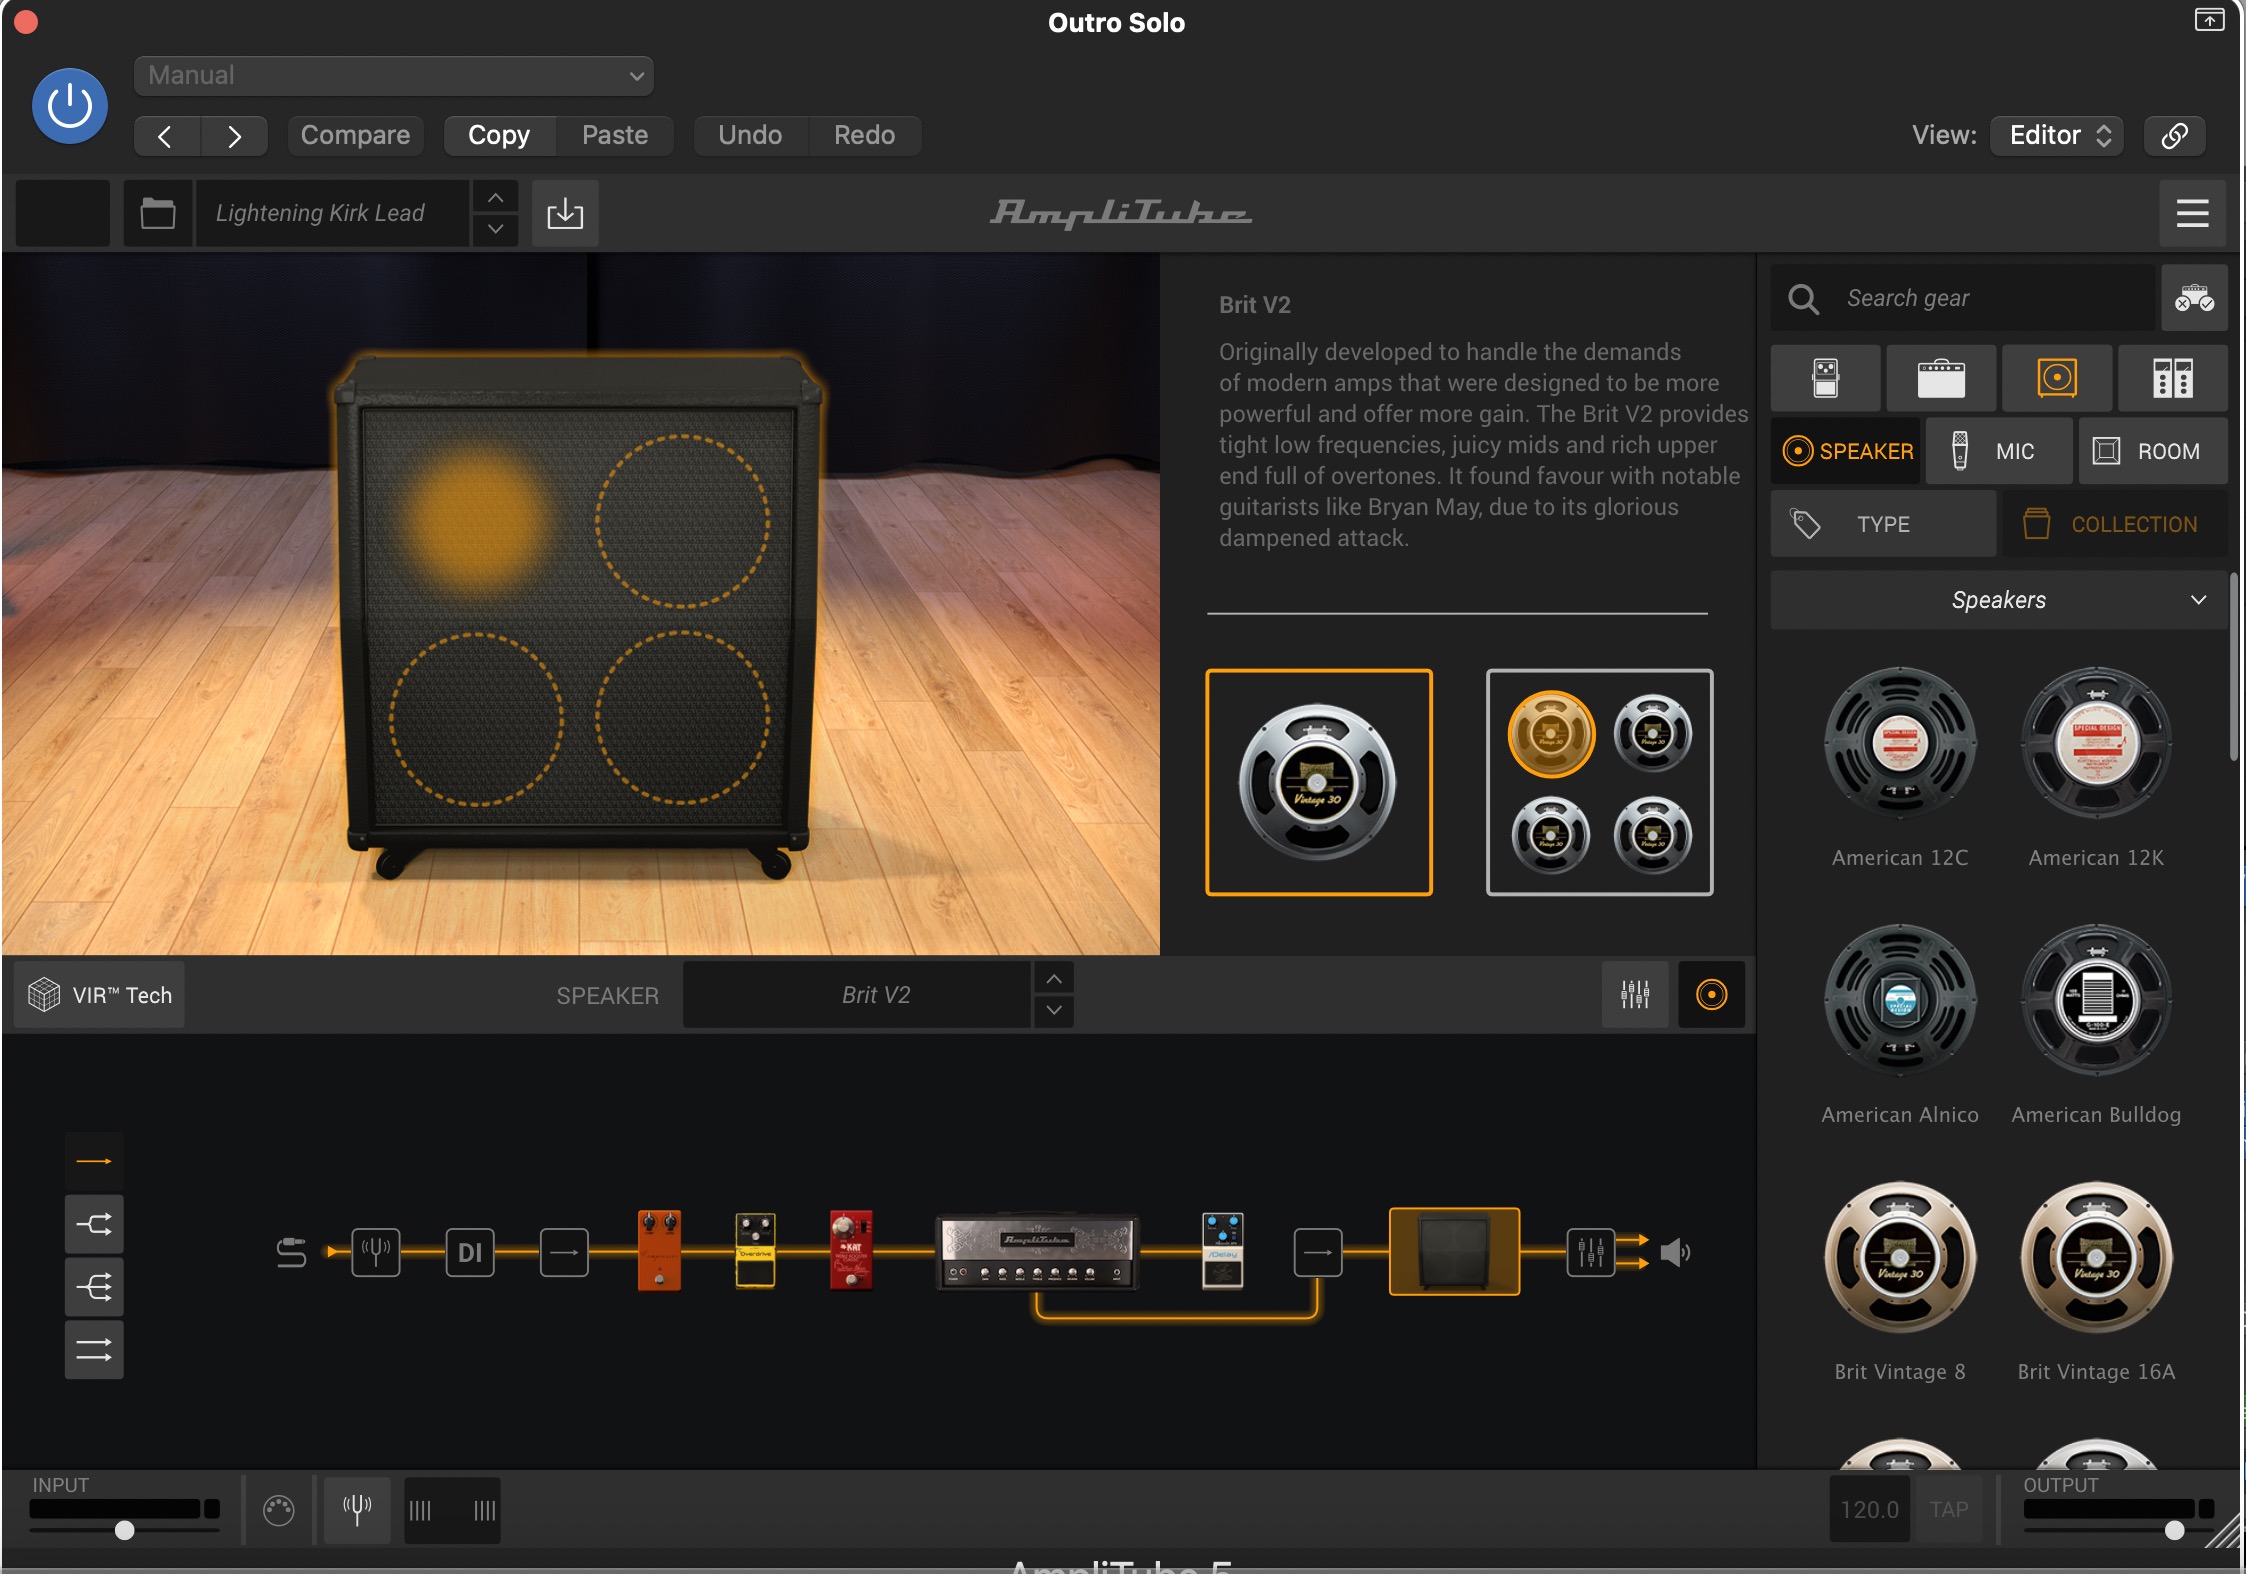Open the custom shop gear icon
Screen dimensions: 2246x1574
coord(2194,298)
